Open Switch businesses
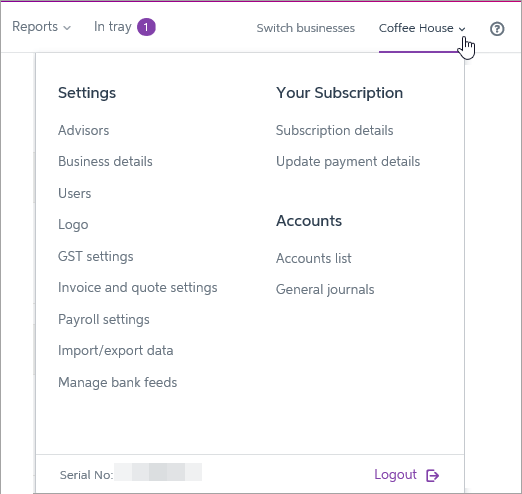The width and height of the screenshot is (522, 494). 305,28
